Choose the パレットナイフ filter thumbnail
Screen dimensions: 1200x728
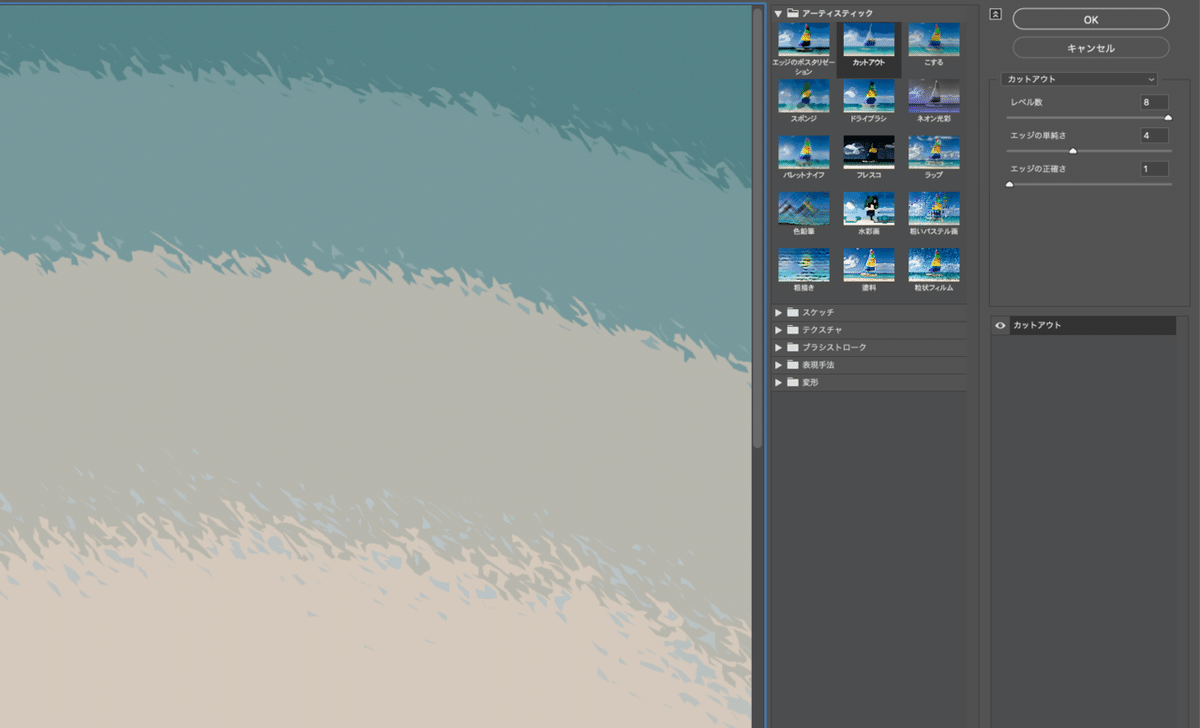tap(804, 152)
